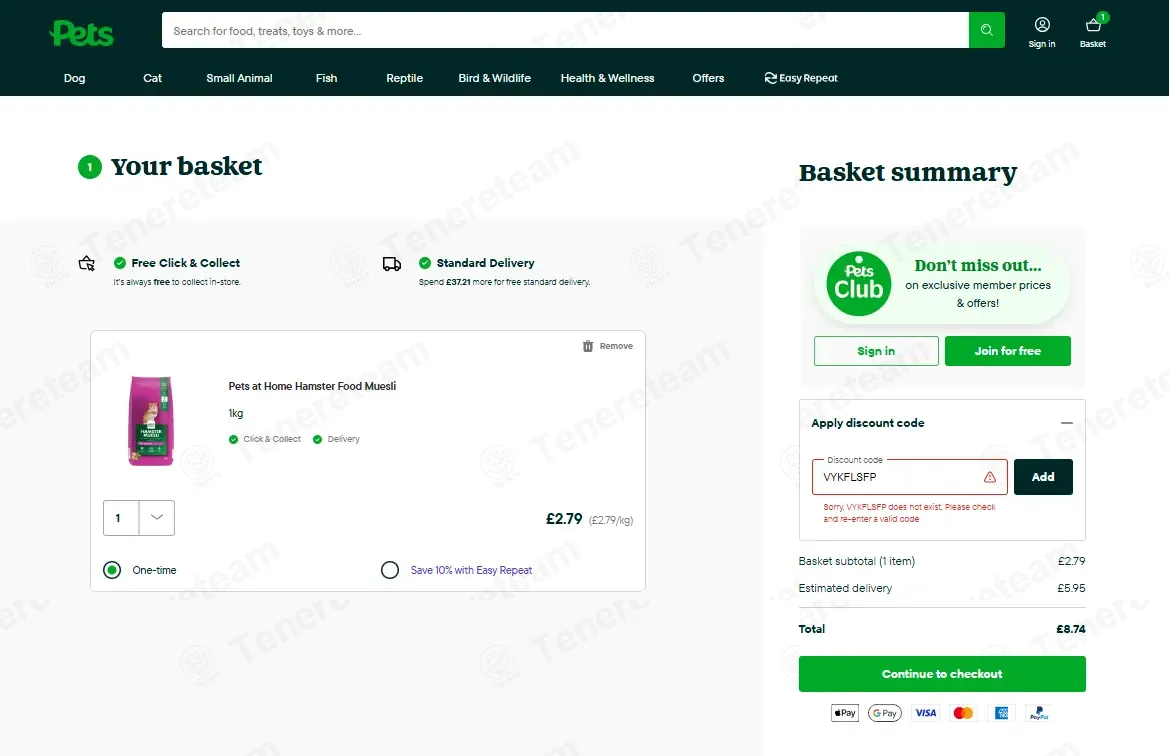Click the product Click & Collect availability tick
The height and width of the screenshot is (756, 1169).
[x=233, y=439]
